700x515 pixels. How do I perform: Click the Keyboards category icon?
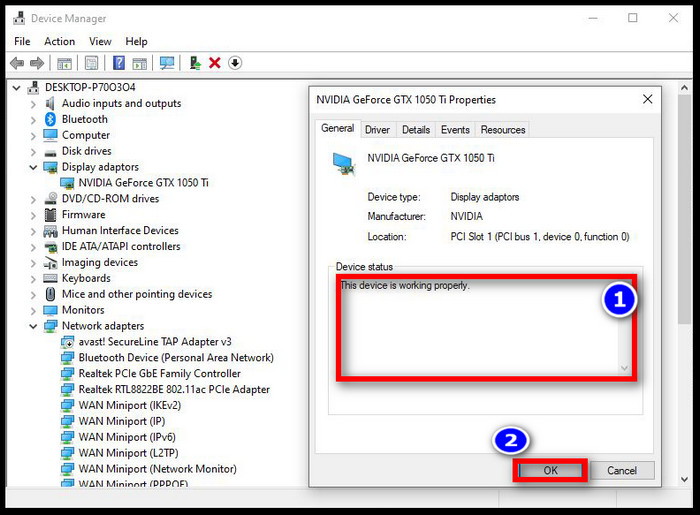(x=50, y=278)
